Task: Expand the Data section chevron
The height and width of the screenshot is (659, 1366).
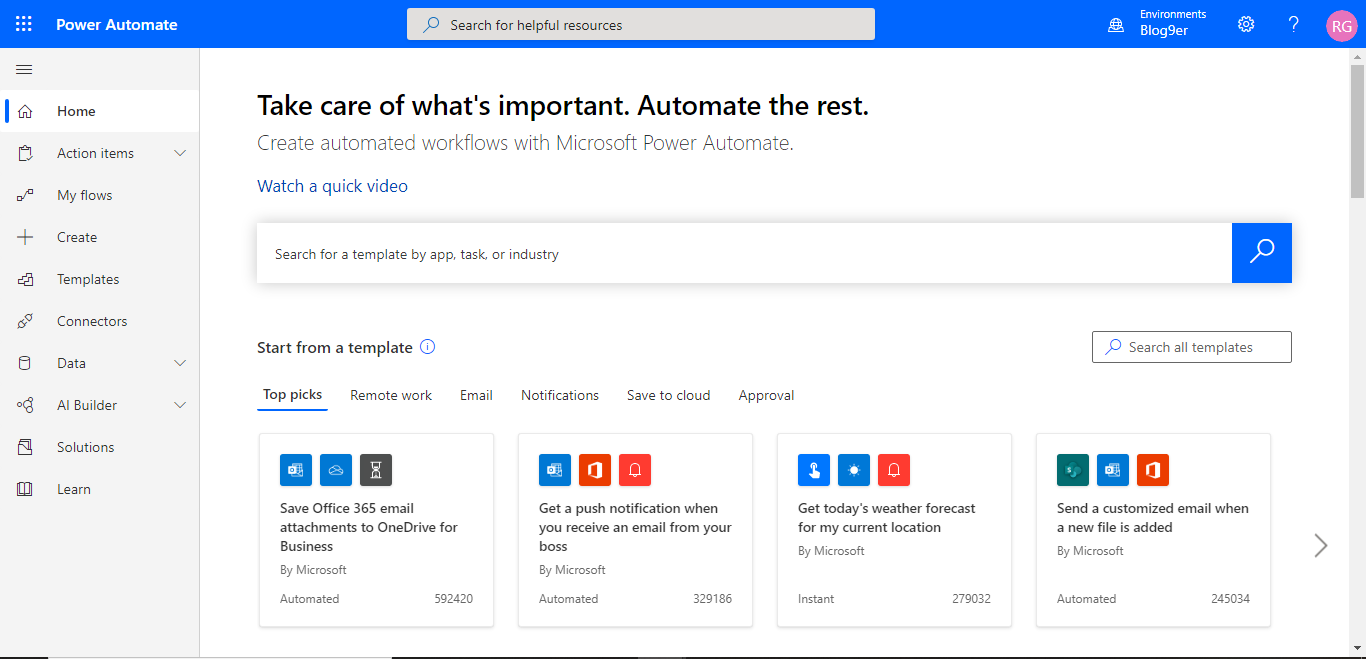Action: pos(180,363)
